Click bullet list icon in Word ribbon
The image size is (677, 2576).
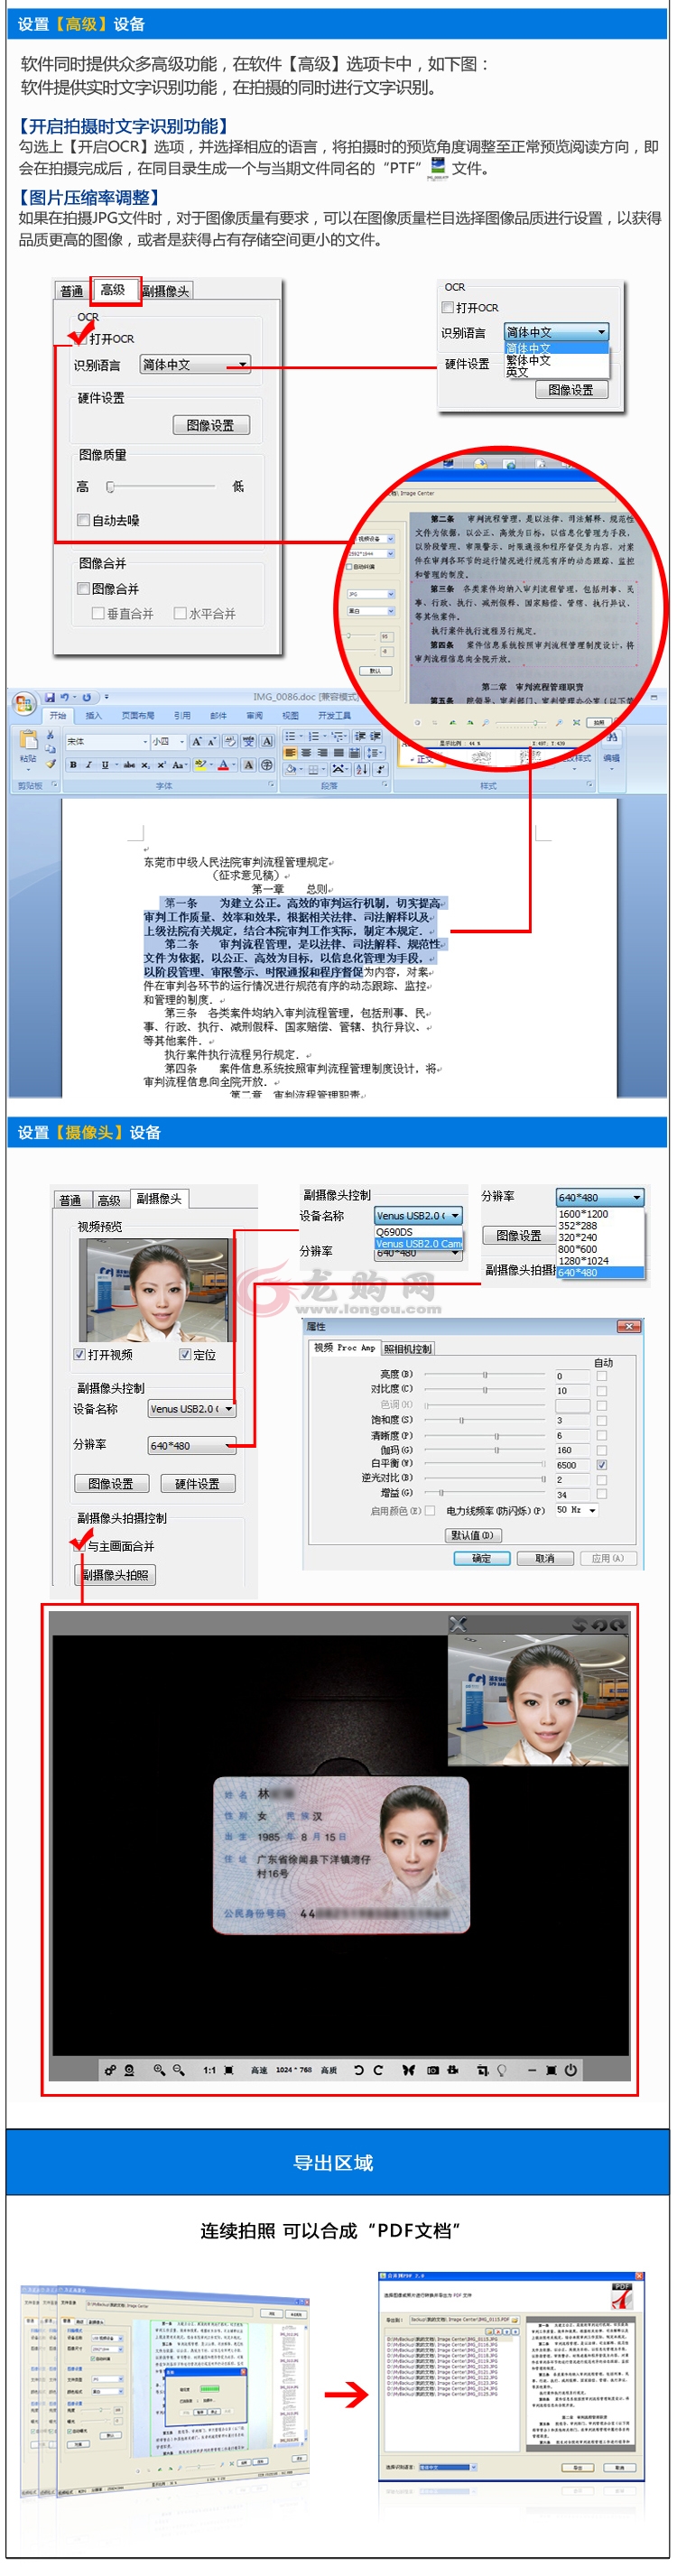(x=290, y=736)
